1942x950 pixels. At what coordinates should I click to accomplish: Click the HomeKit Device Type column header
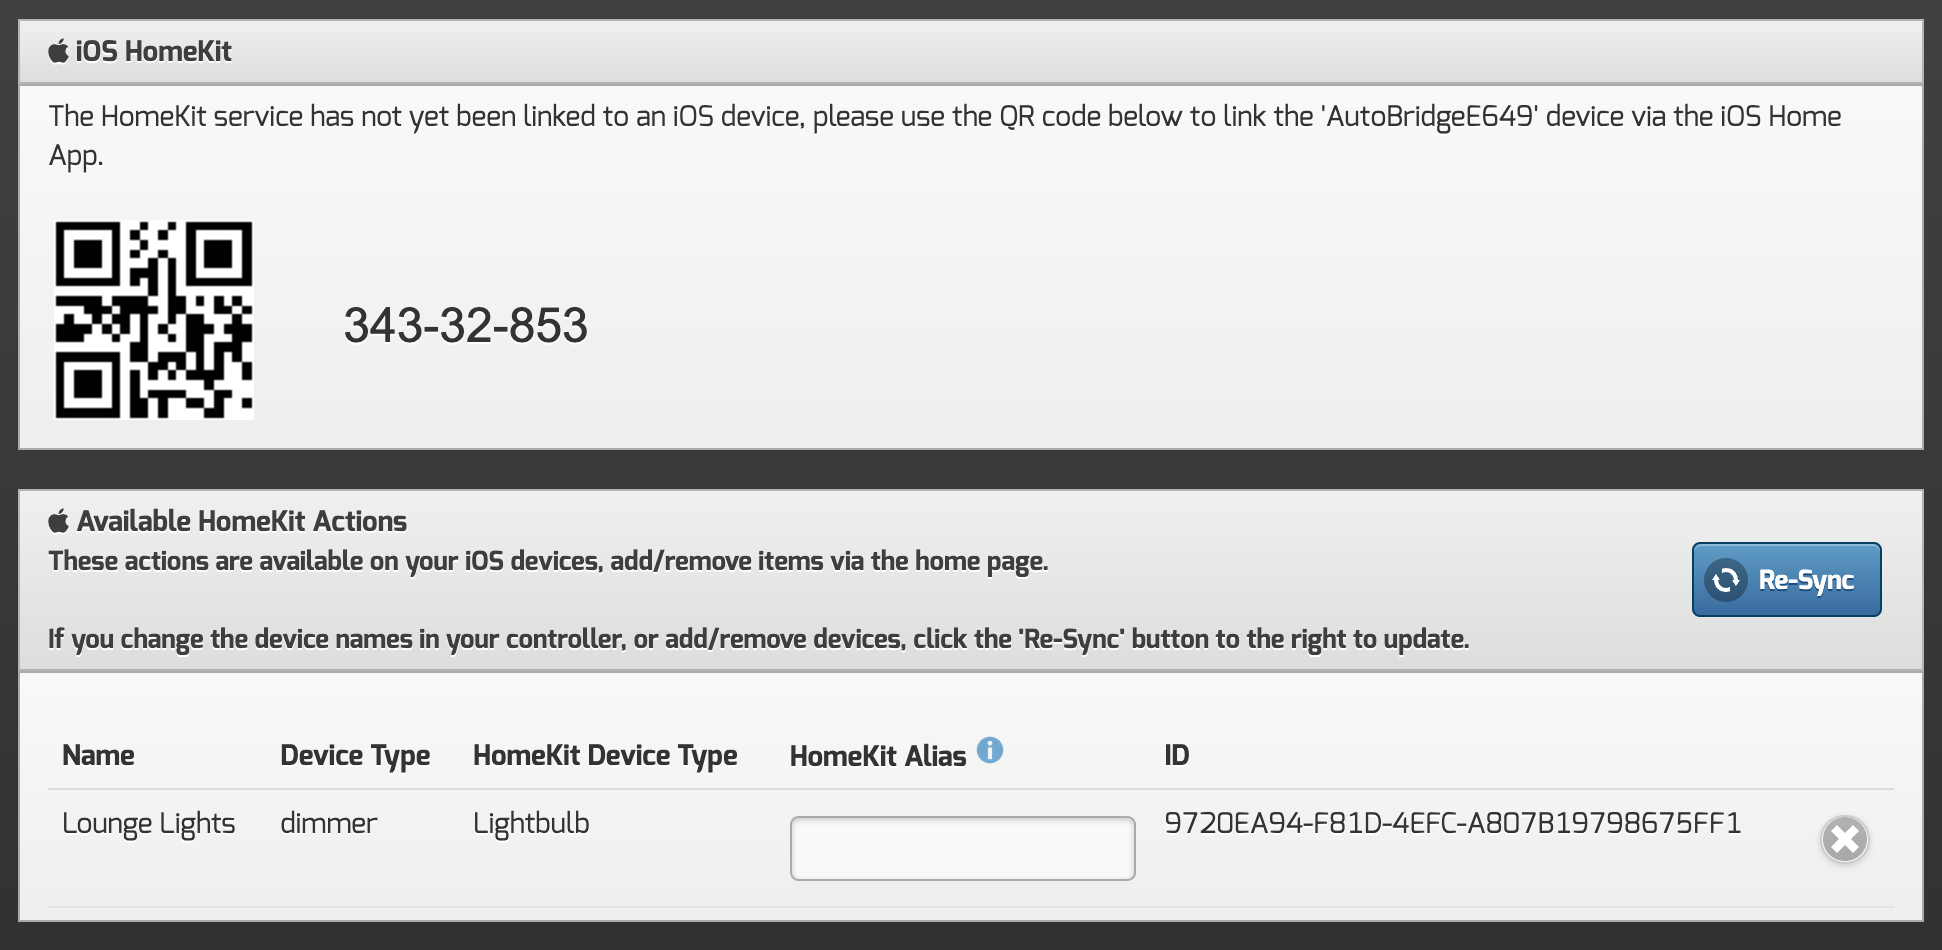605,756
